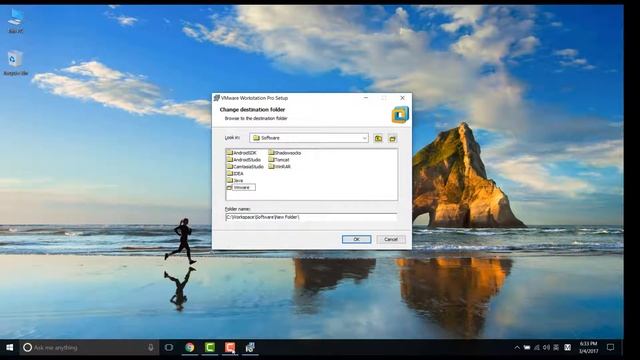Select the Shadowsocks folder
Image resolution: width=640 pixels, height=360 pixels.
coord(285,153)
